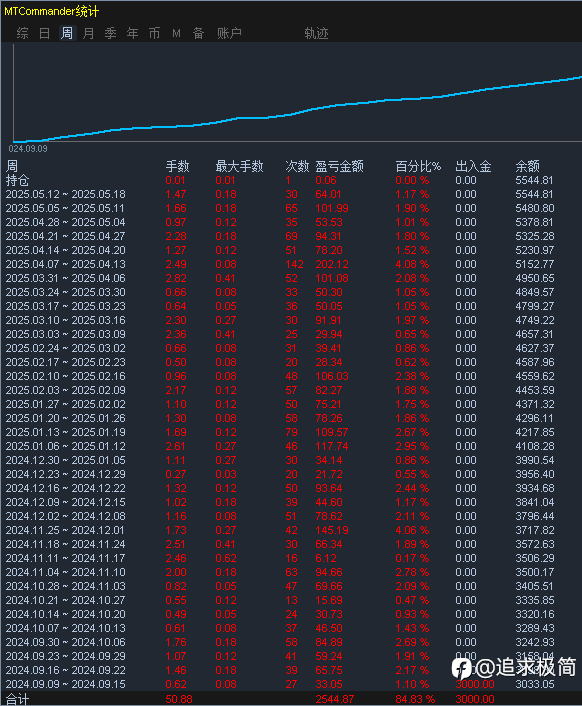This screenshot has height=706, width=582.
Task: Click the 次数 column header
Action: [x=297, y=167]
